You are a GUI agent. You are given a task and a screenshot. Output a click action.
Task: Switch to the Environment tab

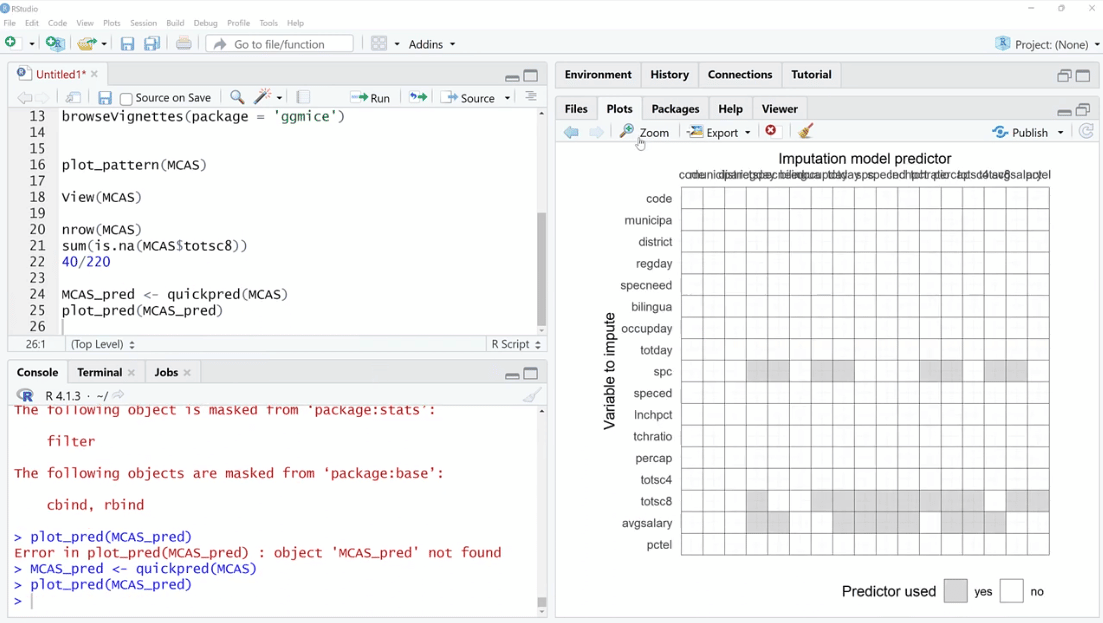(x=598, y=75)
